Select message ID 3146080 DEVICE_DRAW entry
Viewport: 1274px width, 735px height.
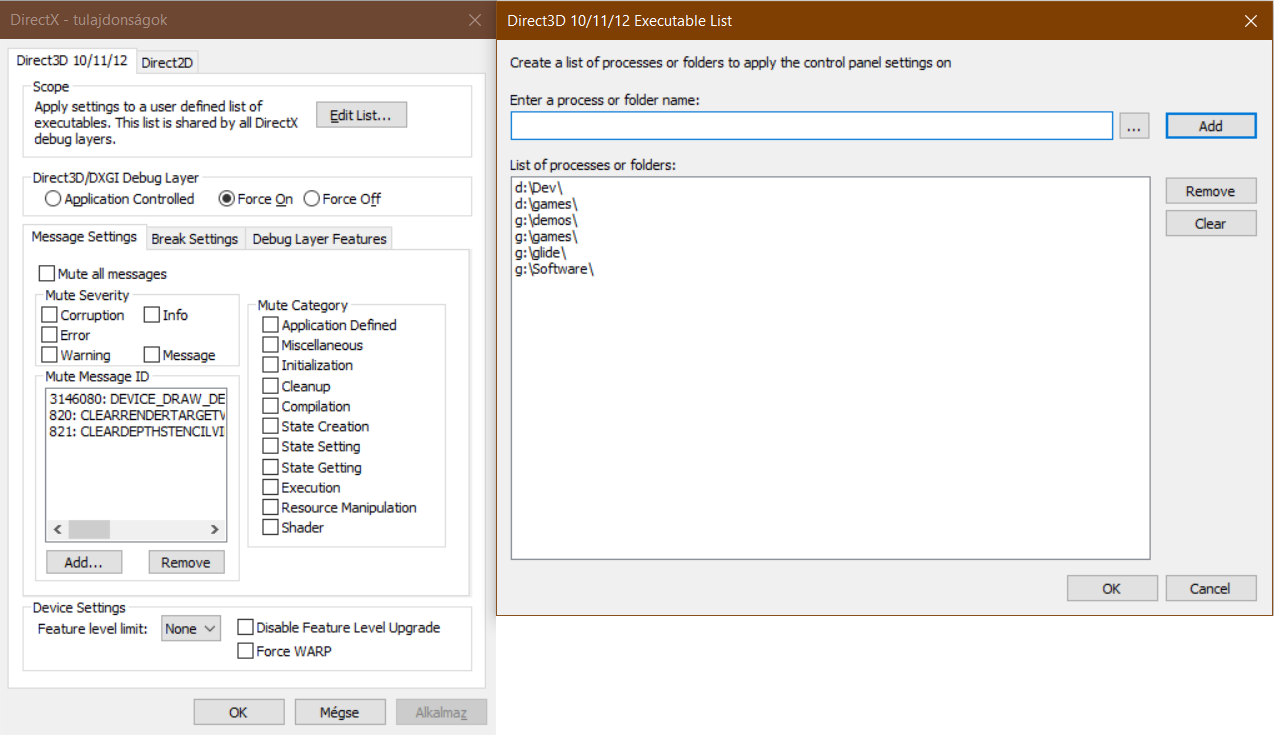click(x=137, y=398)
